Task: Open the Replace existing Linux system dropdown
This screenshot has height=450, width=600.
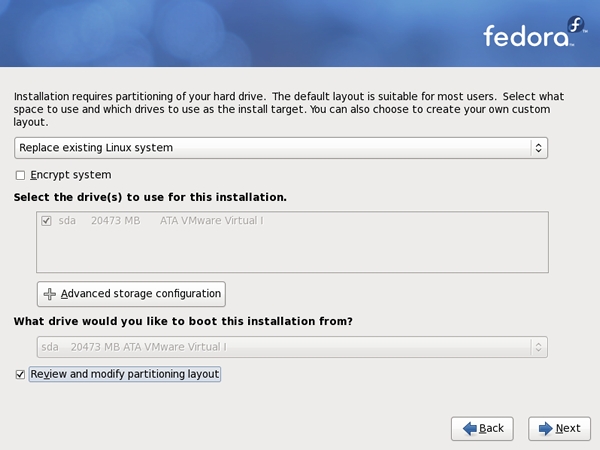Action: (281, 148)
